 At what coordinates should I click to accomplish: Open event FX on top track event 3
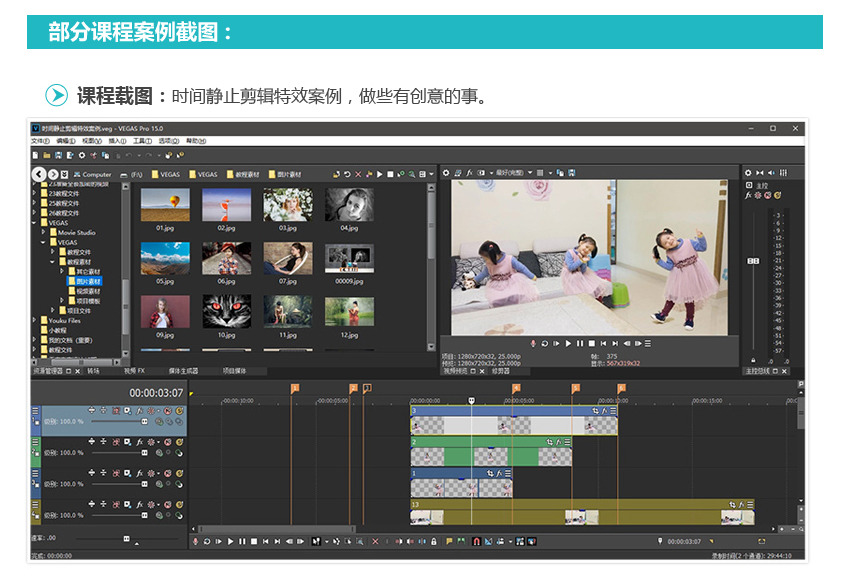click(604, 411)
